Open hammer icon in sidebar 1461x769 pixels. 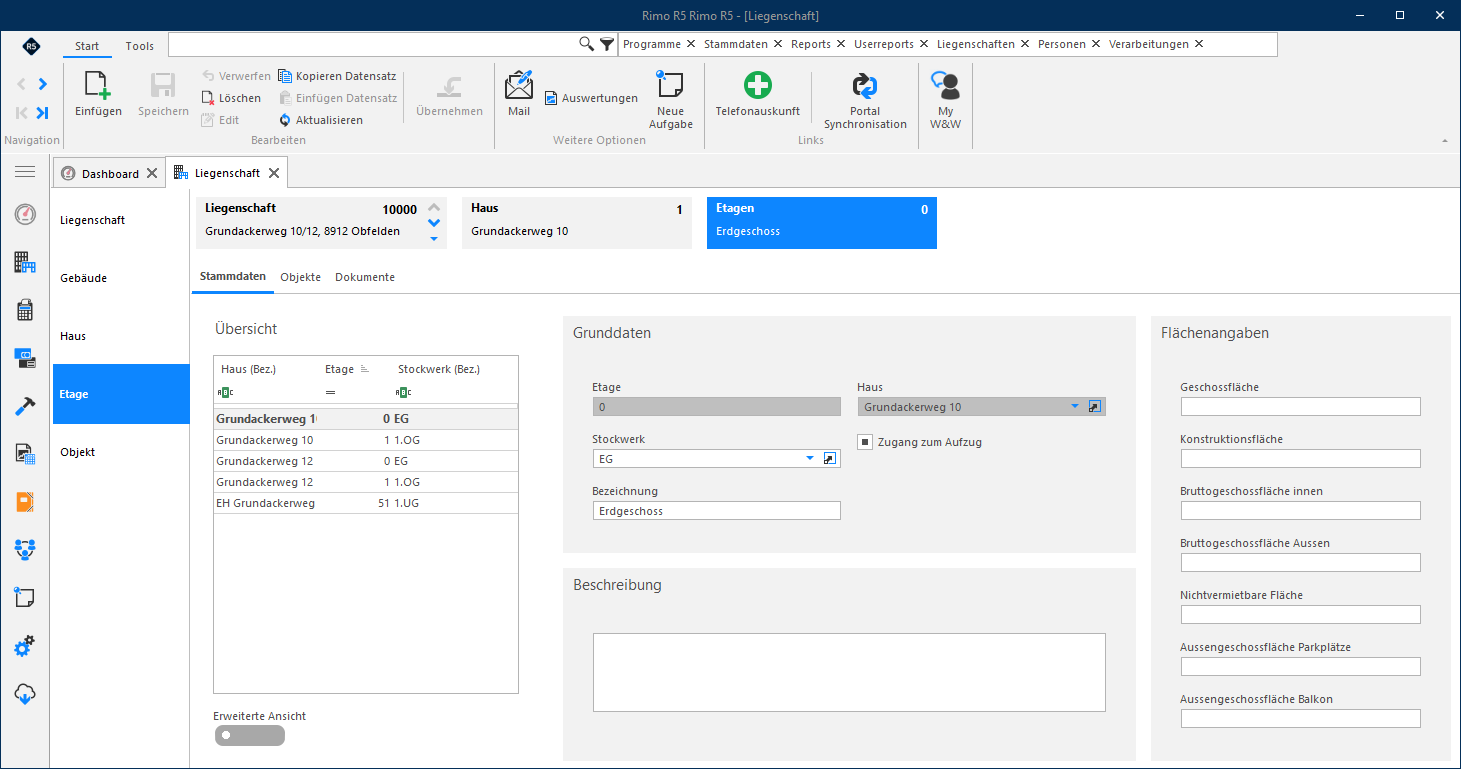point(25,406)
